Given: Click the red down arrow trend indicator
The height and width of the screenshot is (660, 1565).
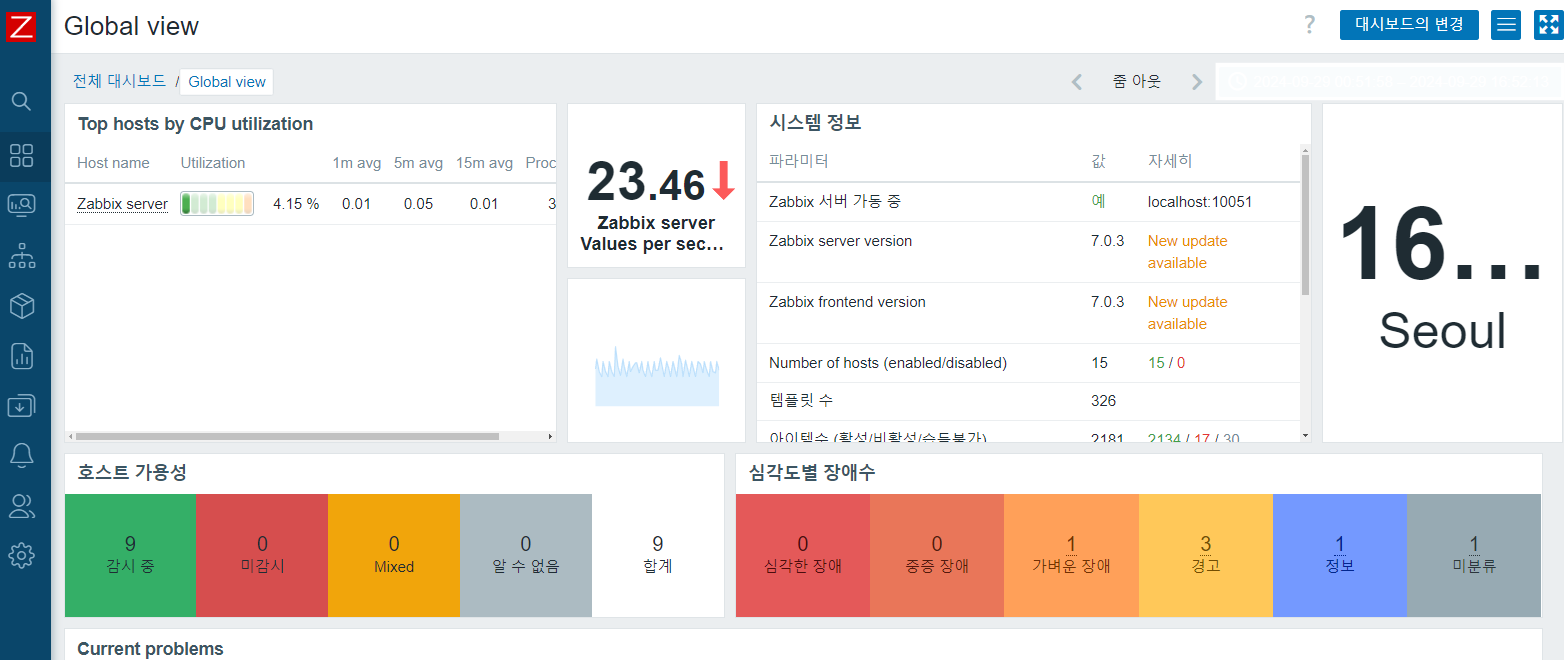Looking at the screenshot, I should 724,181.
